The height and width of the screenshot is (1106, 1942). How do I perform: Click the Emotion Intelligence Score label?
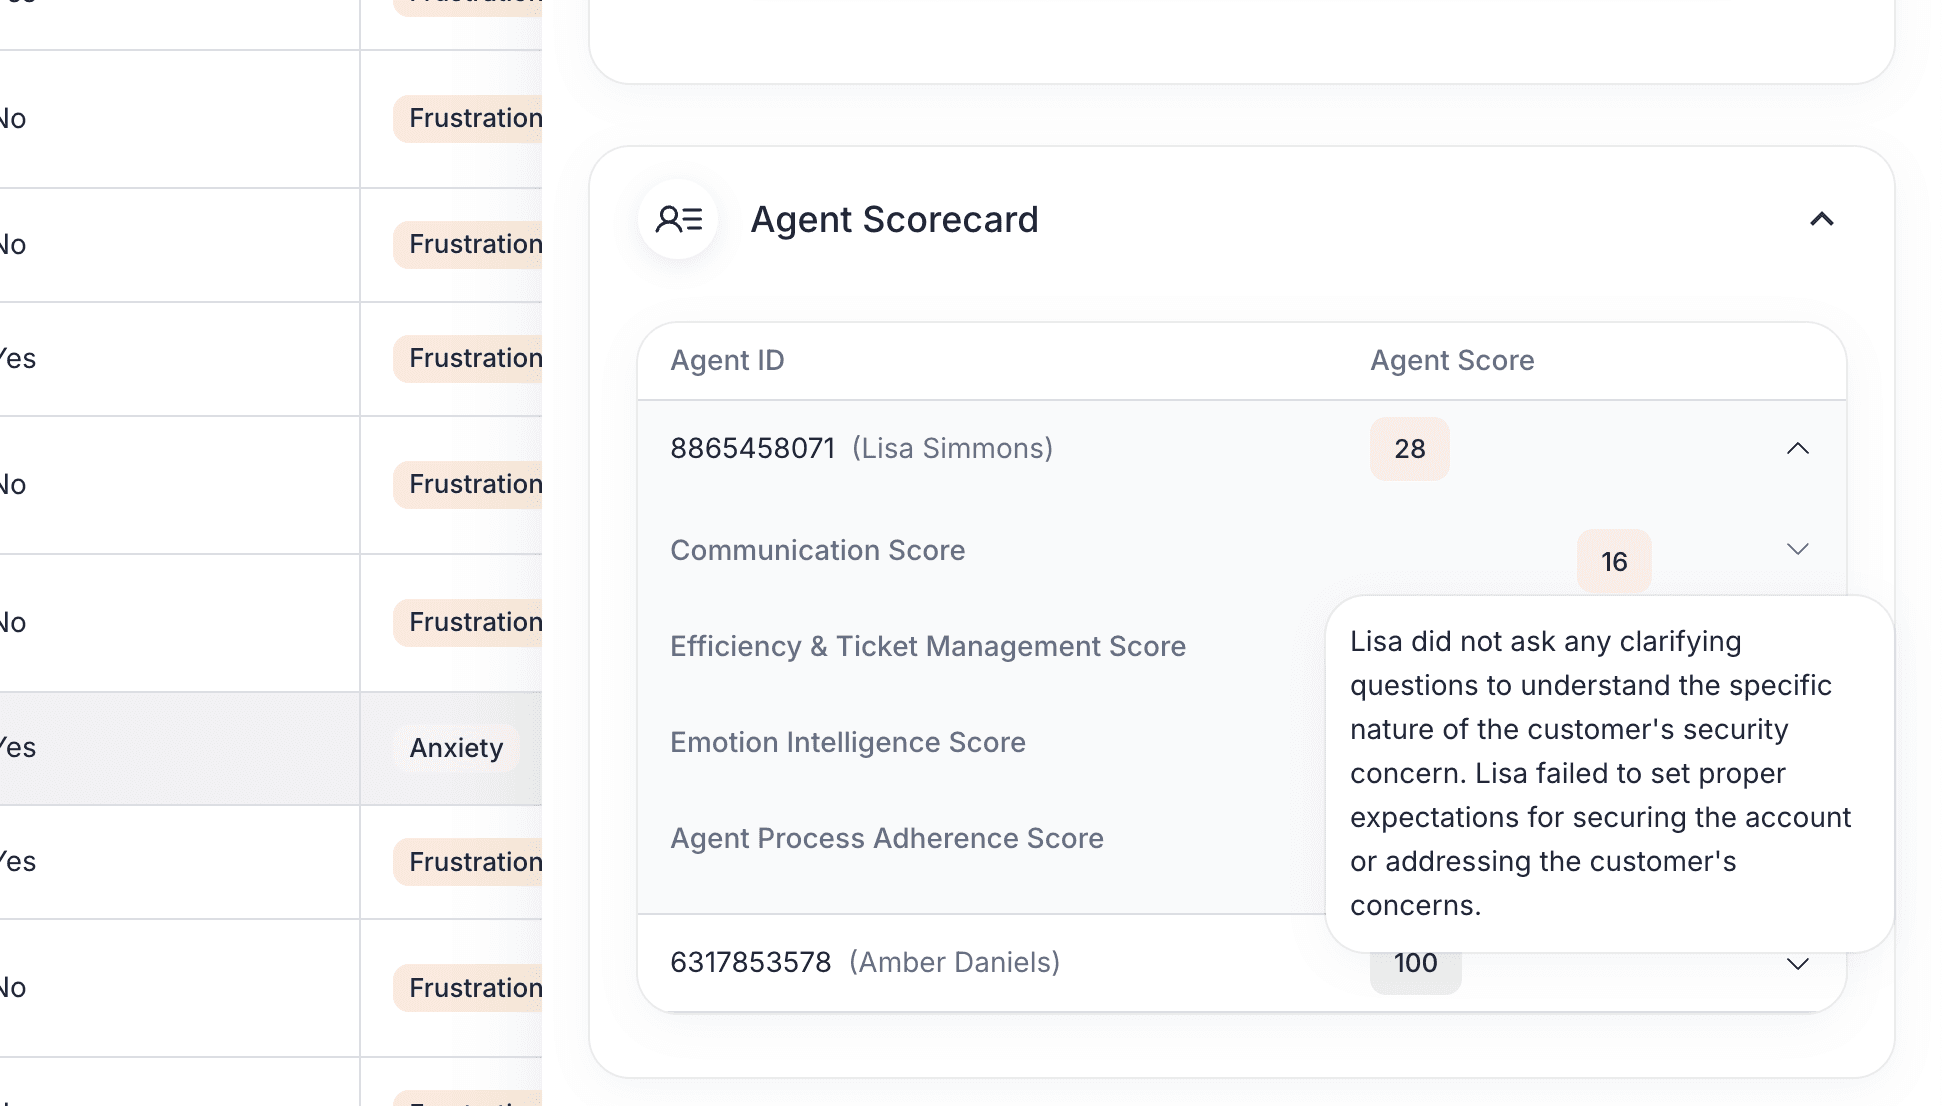point(848,742)
